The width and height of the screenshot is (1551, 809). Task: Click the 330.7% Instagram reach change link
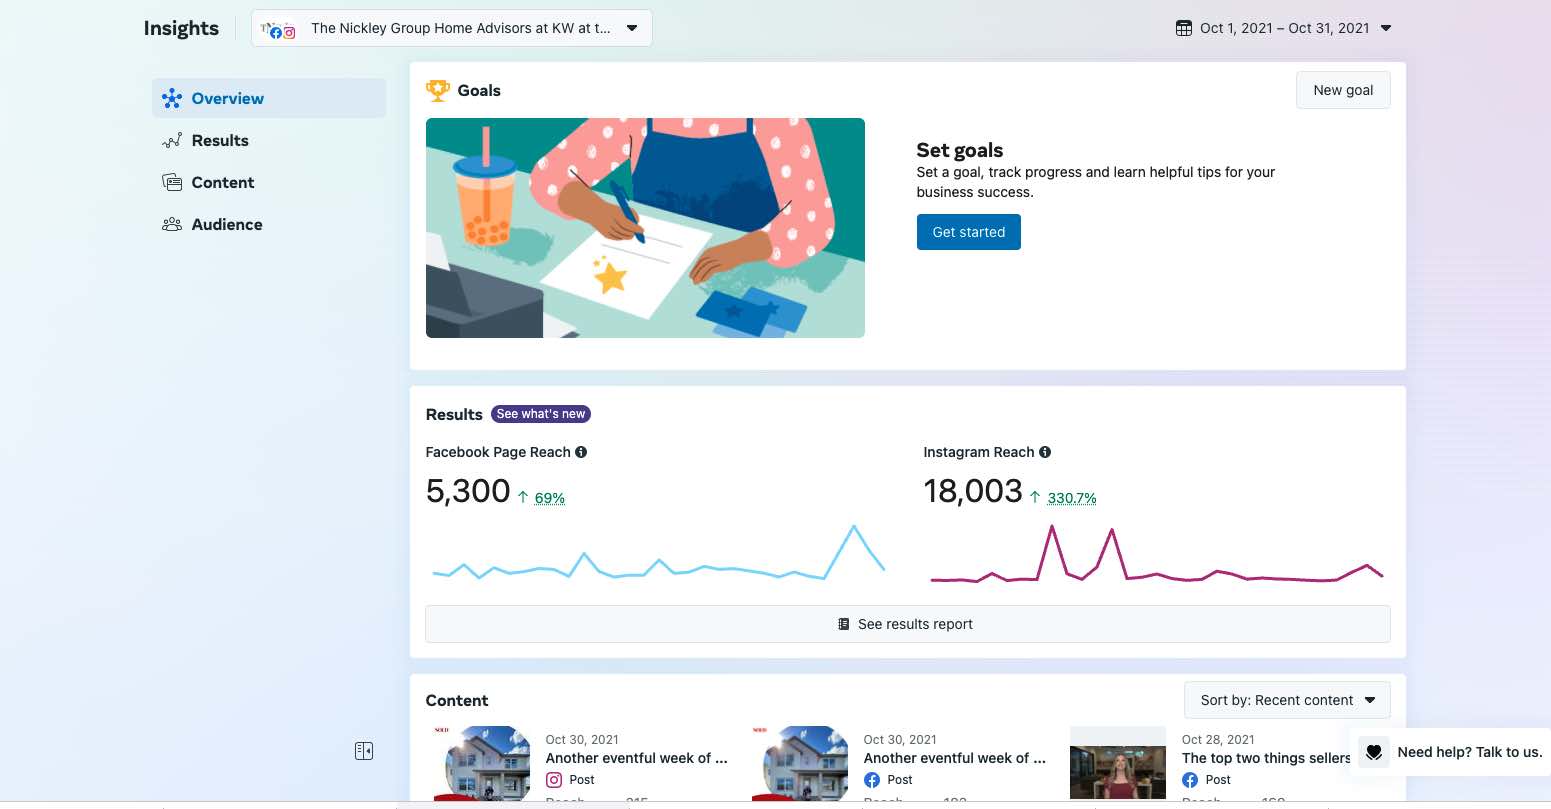(1071, 498)
